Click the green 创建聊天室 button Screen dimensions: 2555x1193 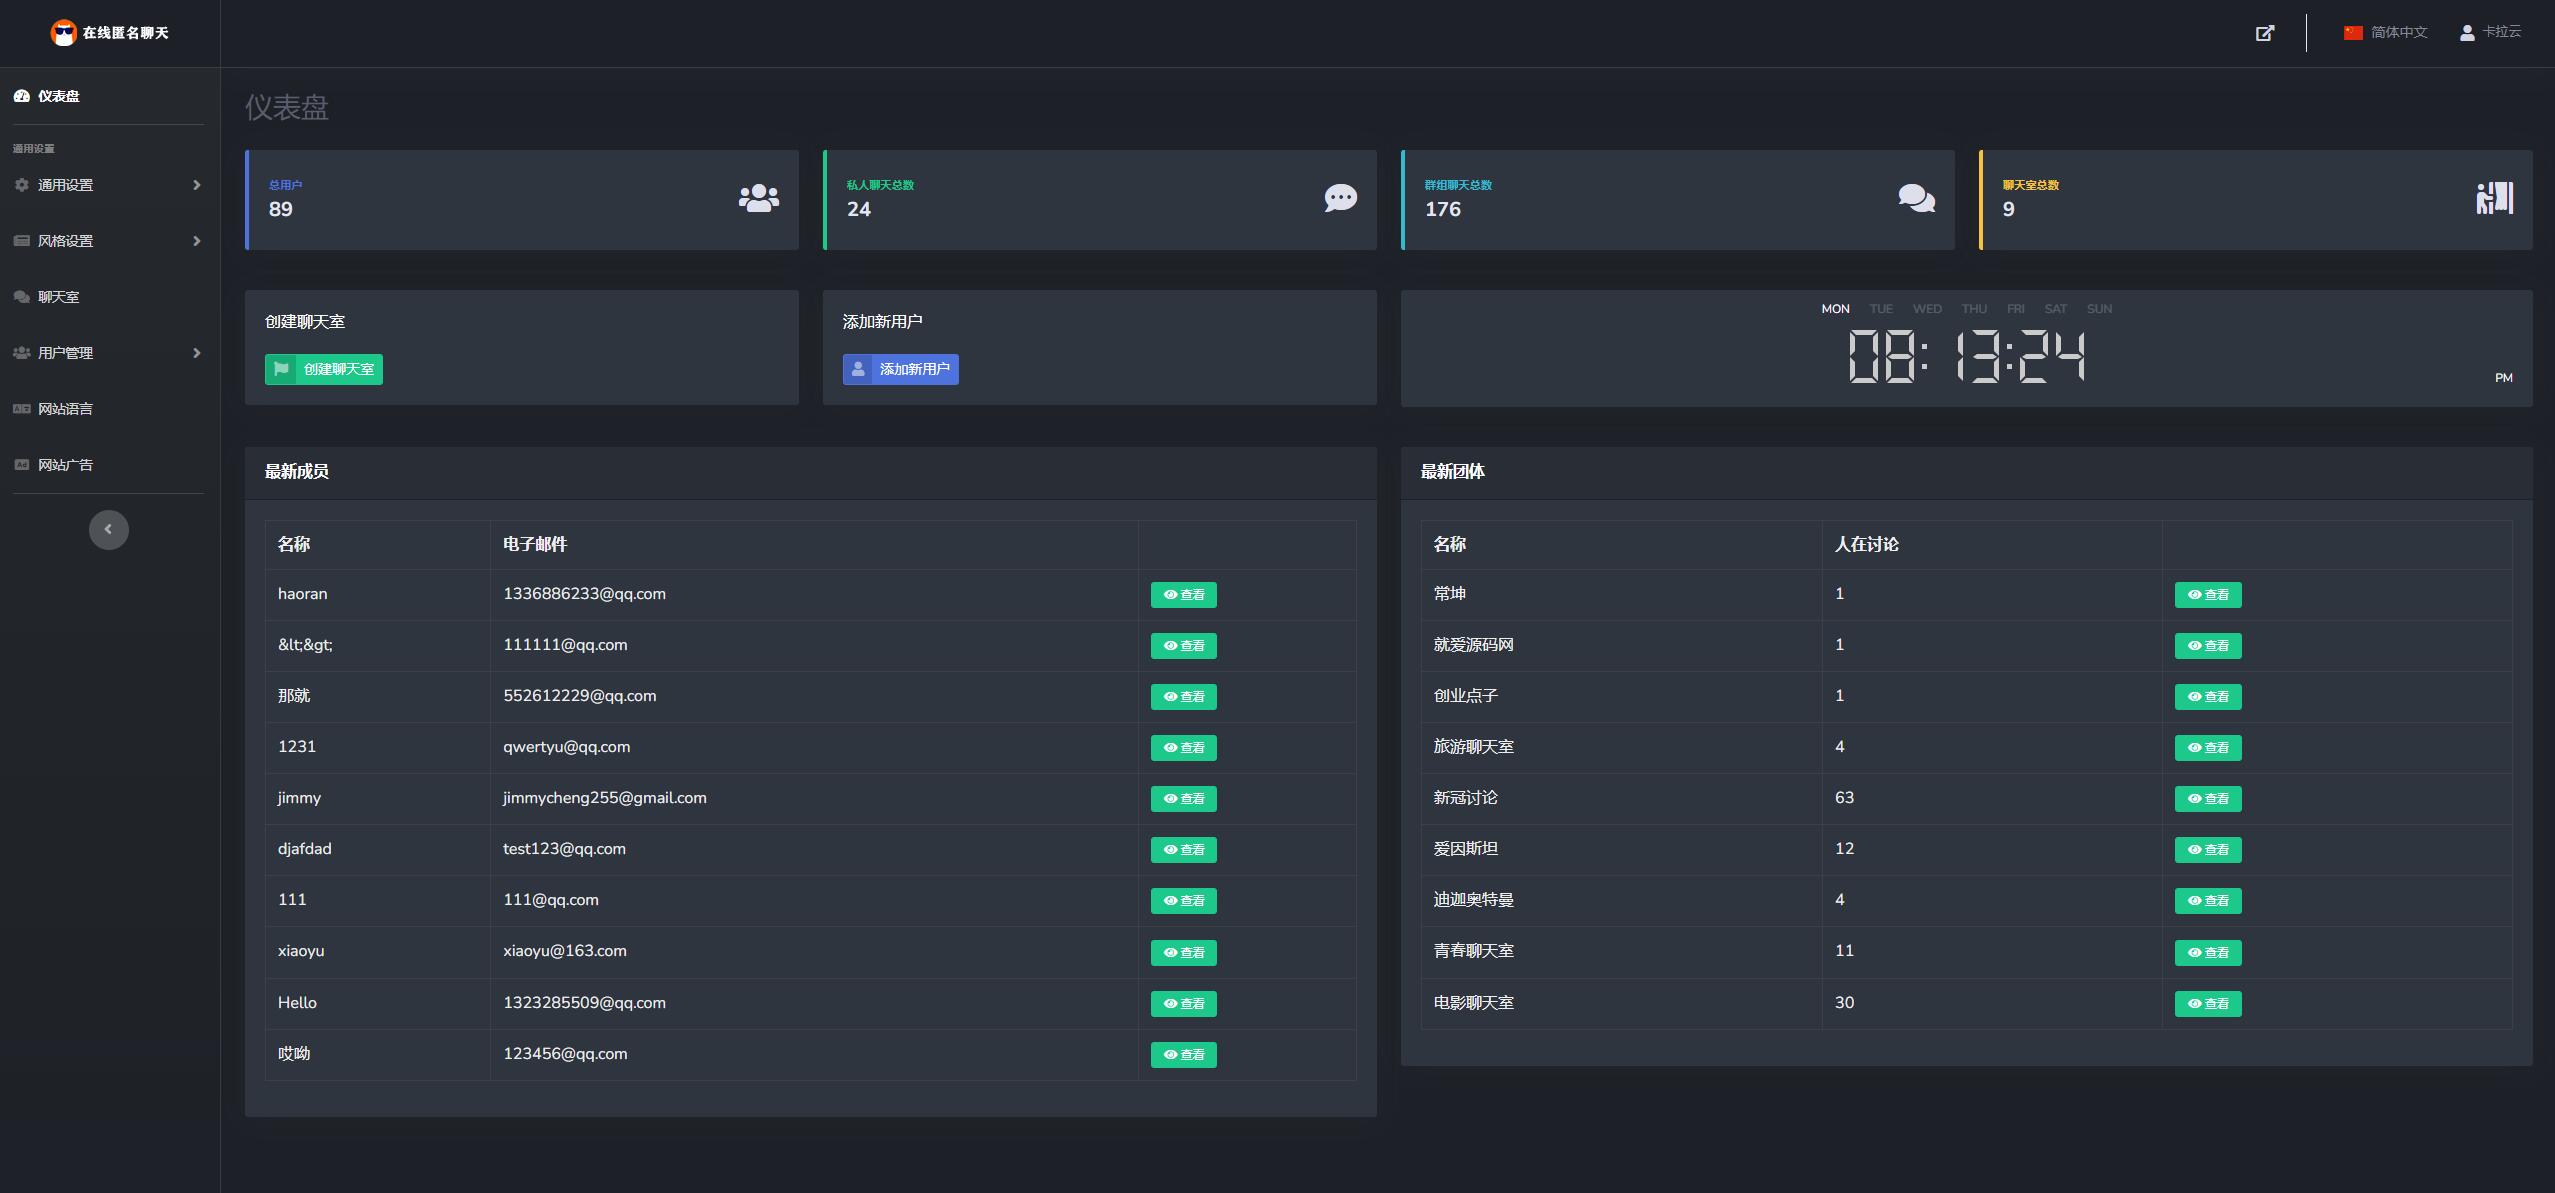(323, 369)
